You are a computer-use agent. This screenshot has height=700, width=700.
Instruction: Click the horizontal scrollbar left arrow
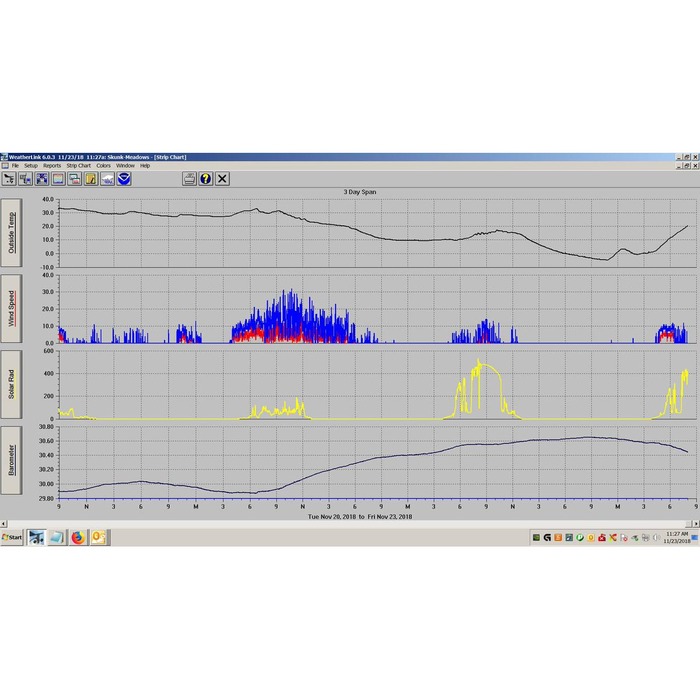pyautogui.click(x=4, y=524)
